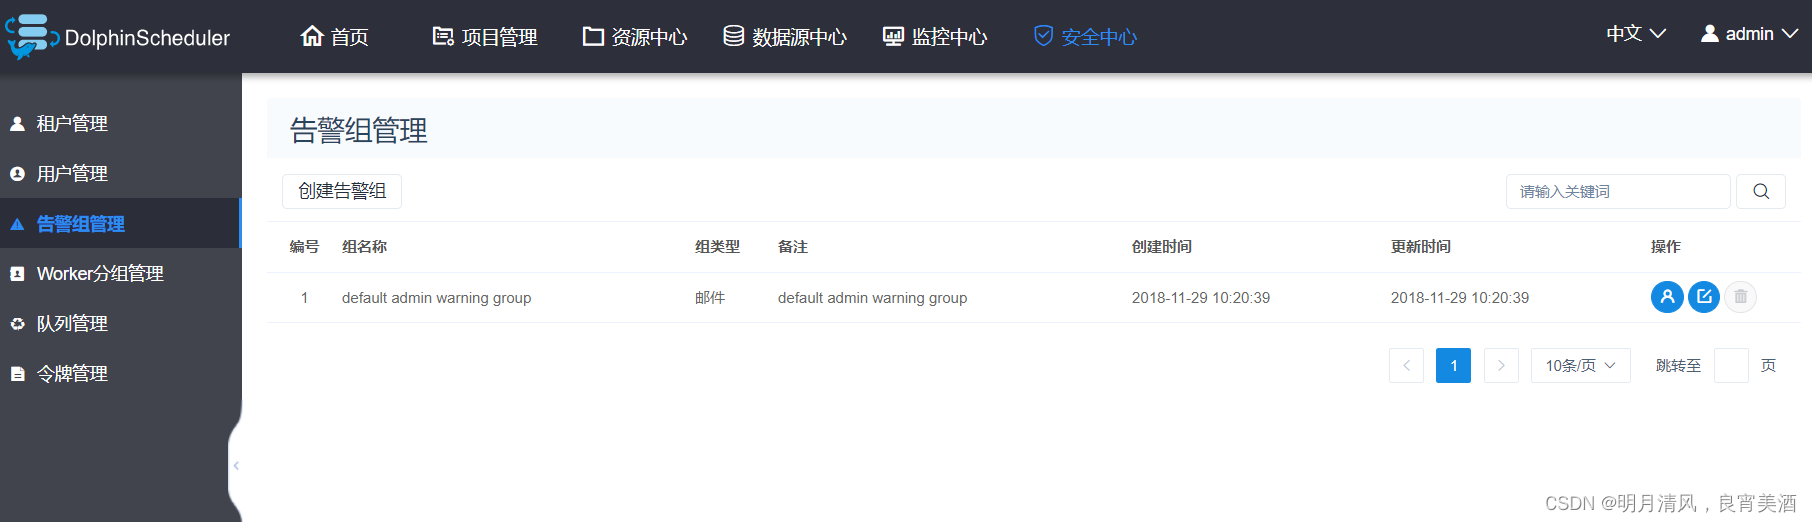The height and width of the screenshot is (522, 1812).
Task: Click the Worker group icon in sidebar
Action: 17,274
